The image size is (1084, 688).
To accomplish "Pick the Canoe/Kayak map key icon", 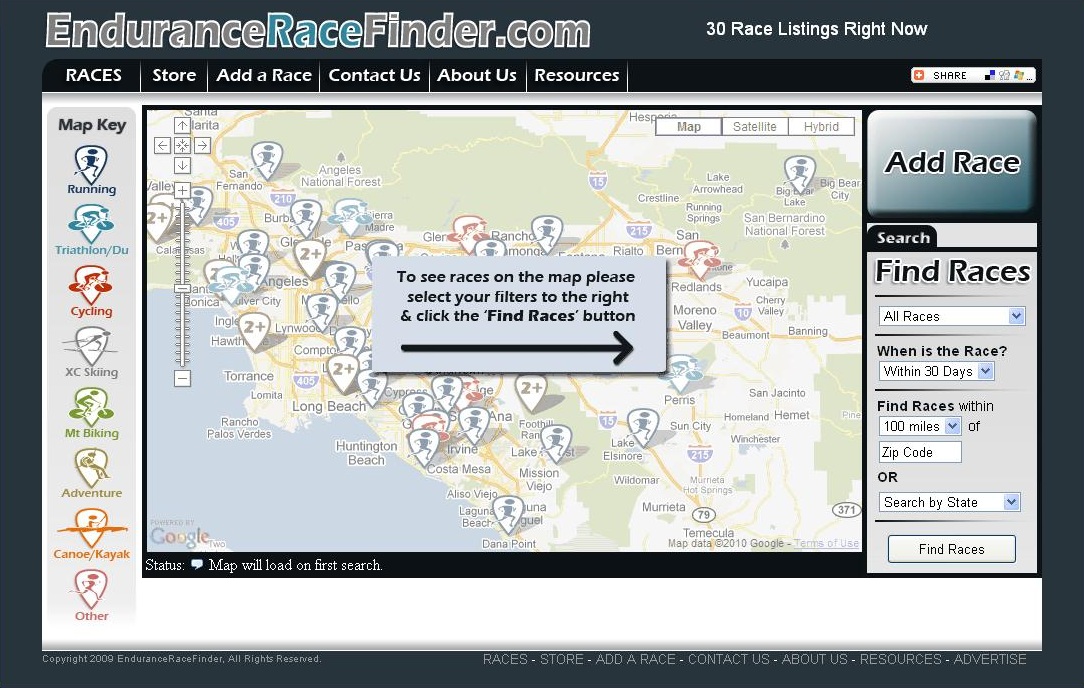I will (x=91, y=528).
